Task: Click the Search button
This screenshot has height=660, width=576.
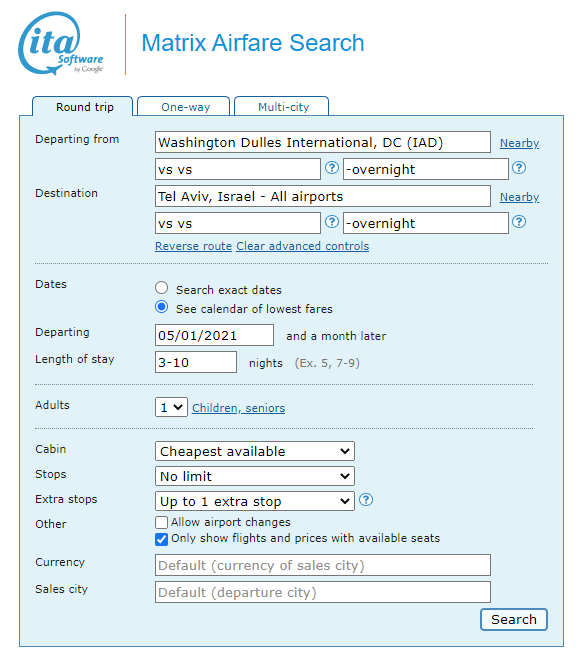Action: [514, 619]
